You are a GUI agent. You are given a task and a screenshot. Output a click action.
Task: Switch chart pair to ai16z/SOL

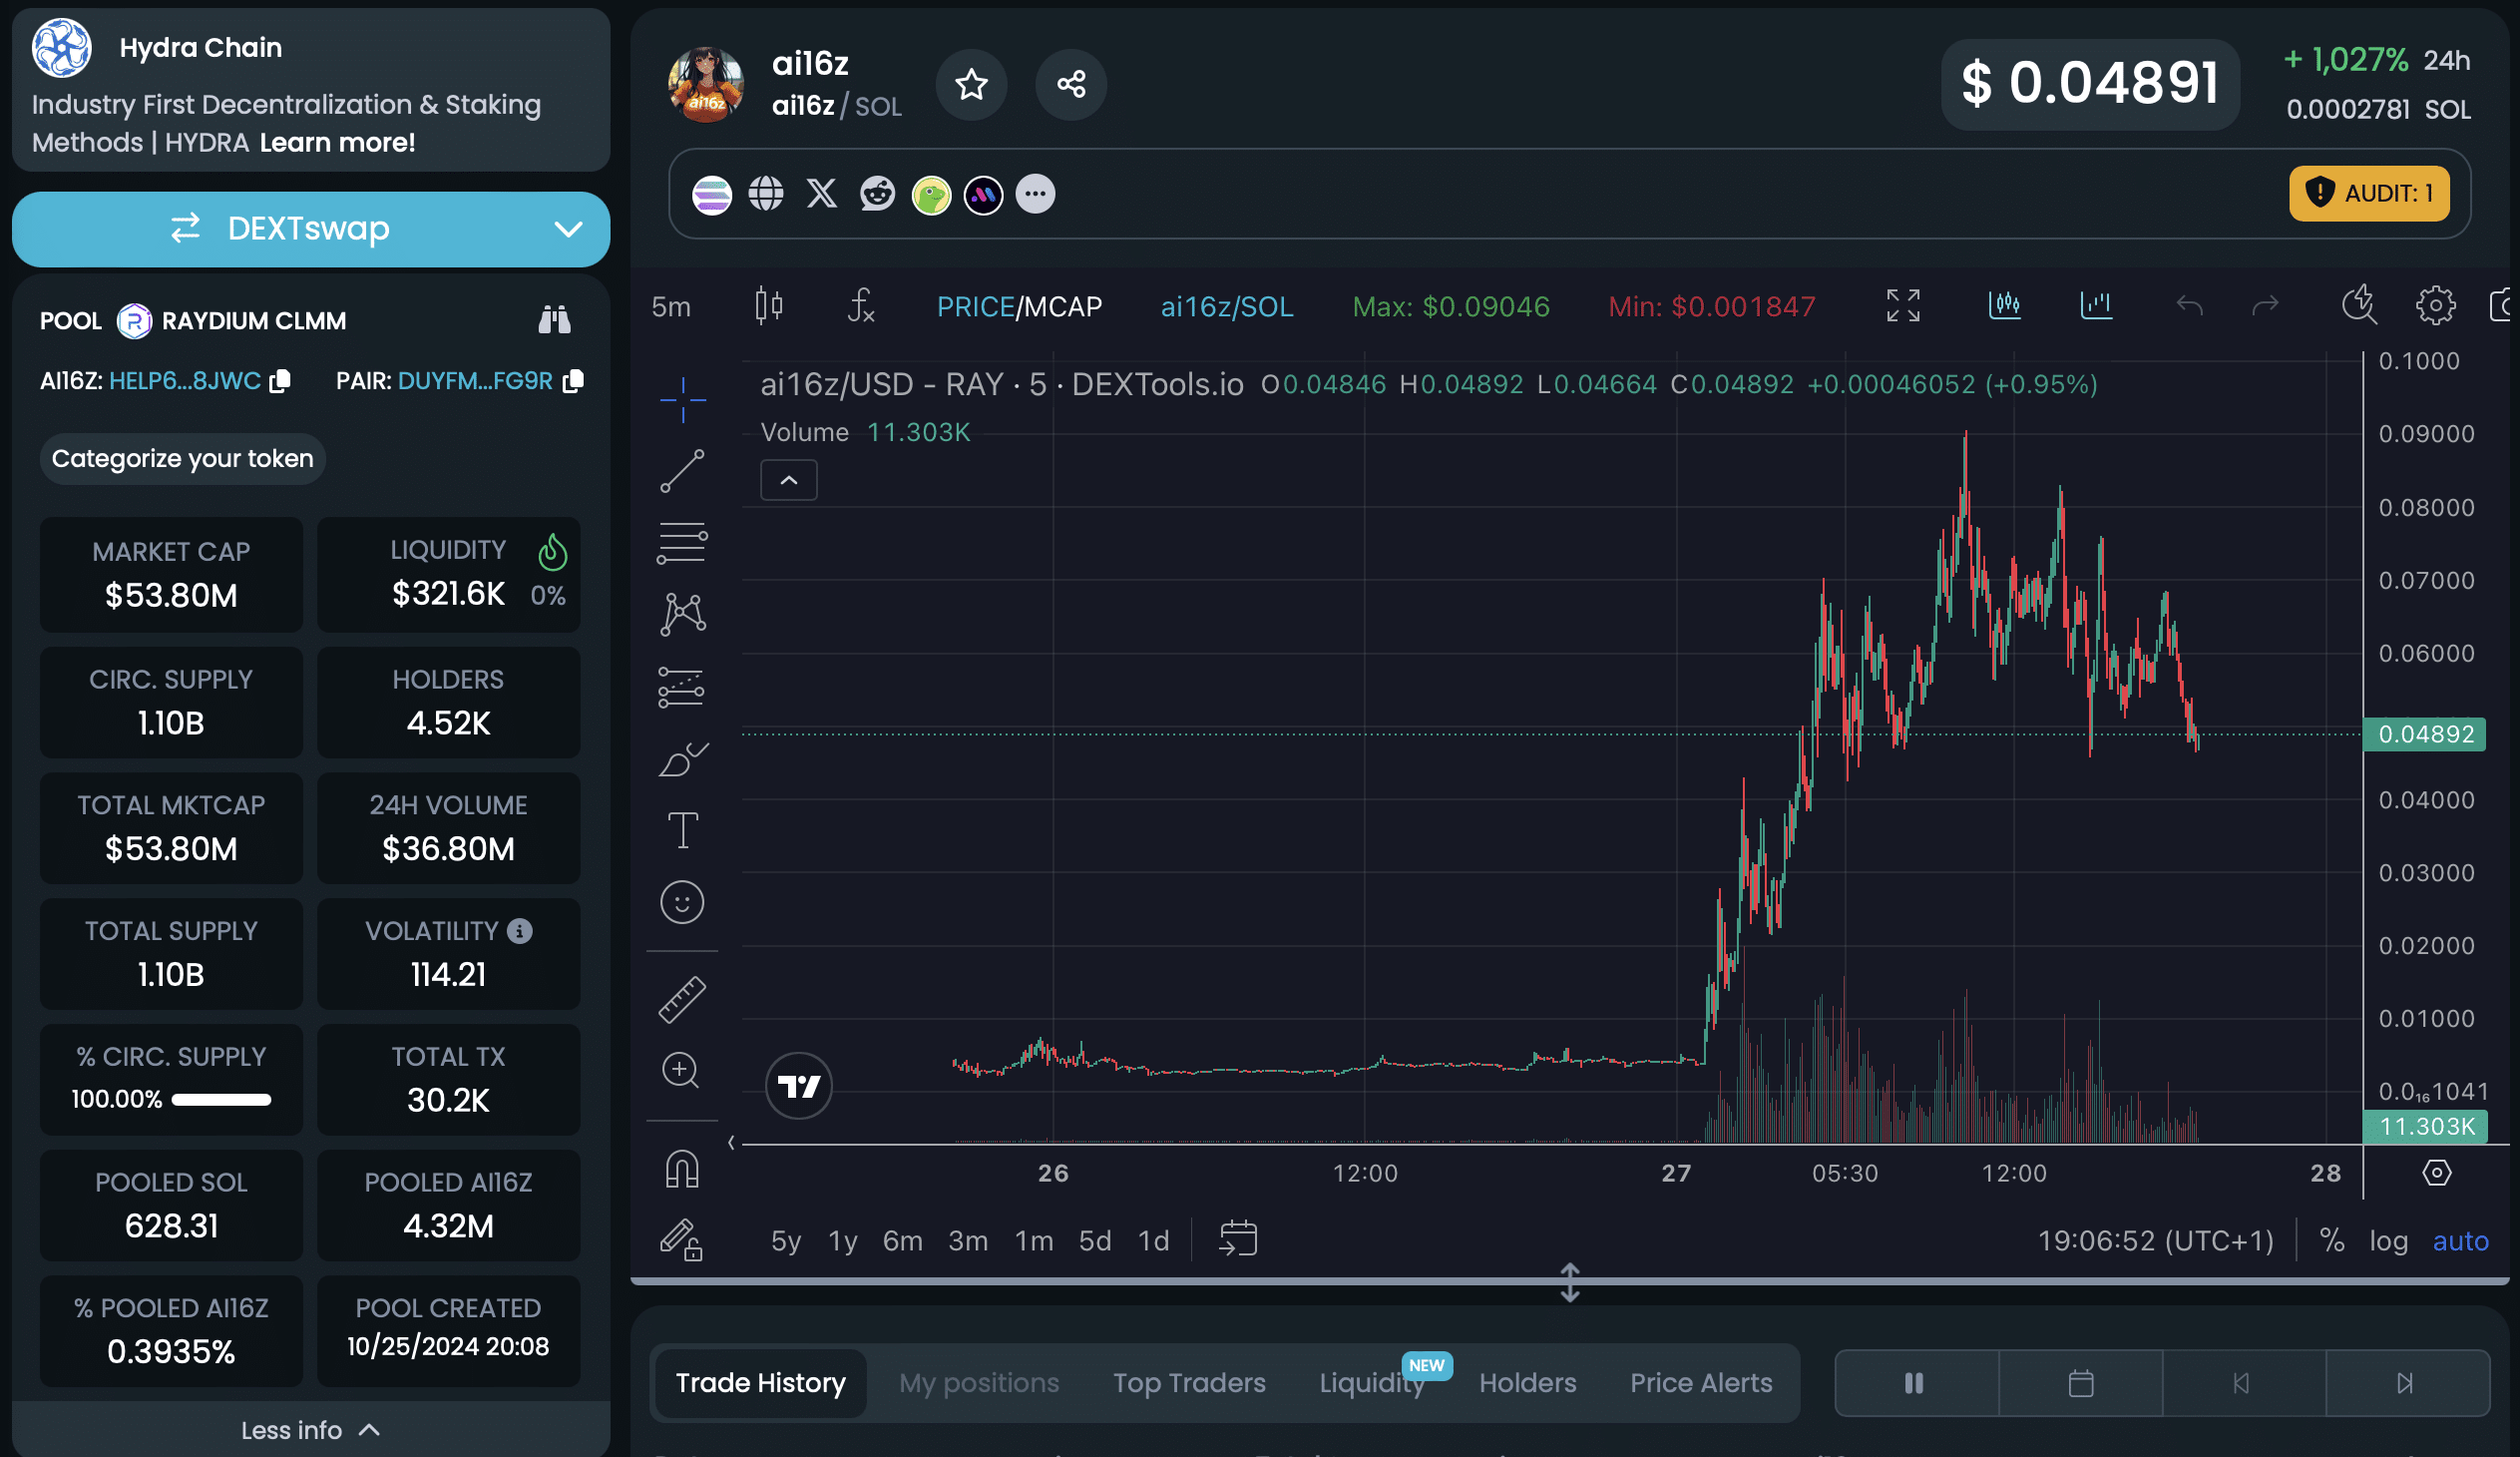click(x=1227, y=306)
